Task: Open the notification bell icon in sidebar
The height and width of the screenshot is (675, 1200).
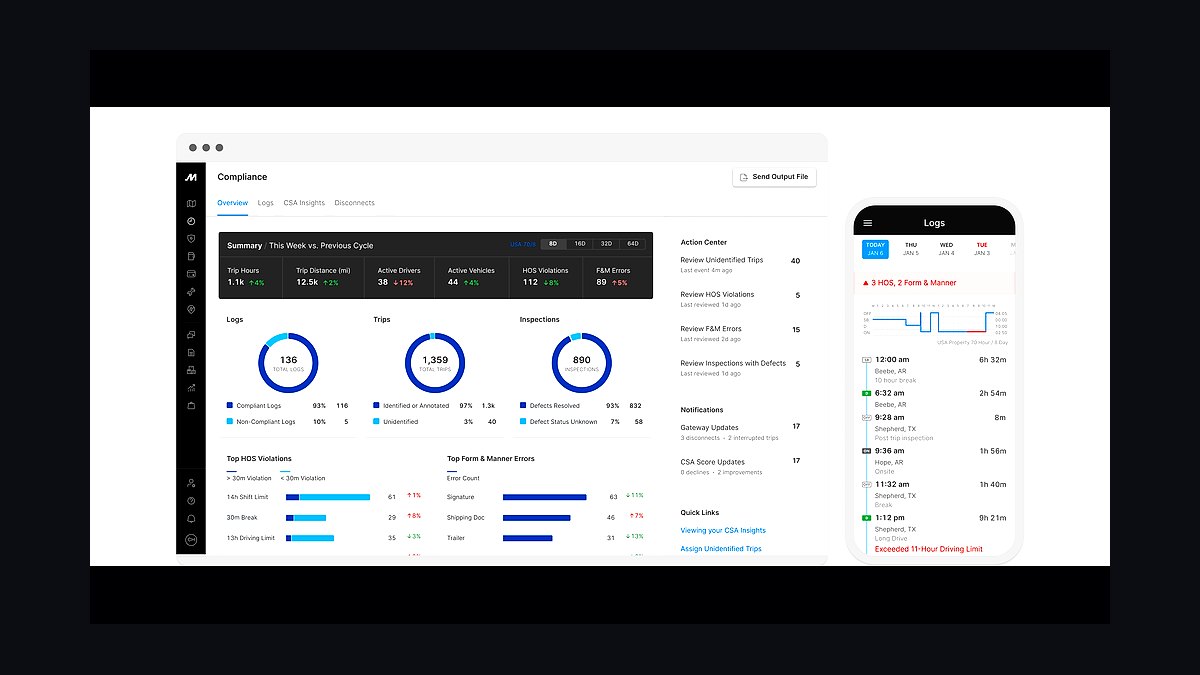Action: point(190,518)
